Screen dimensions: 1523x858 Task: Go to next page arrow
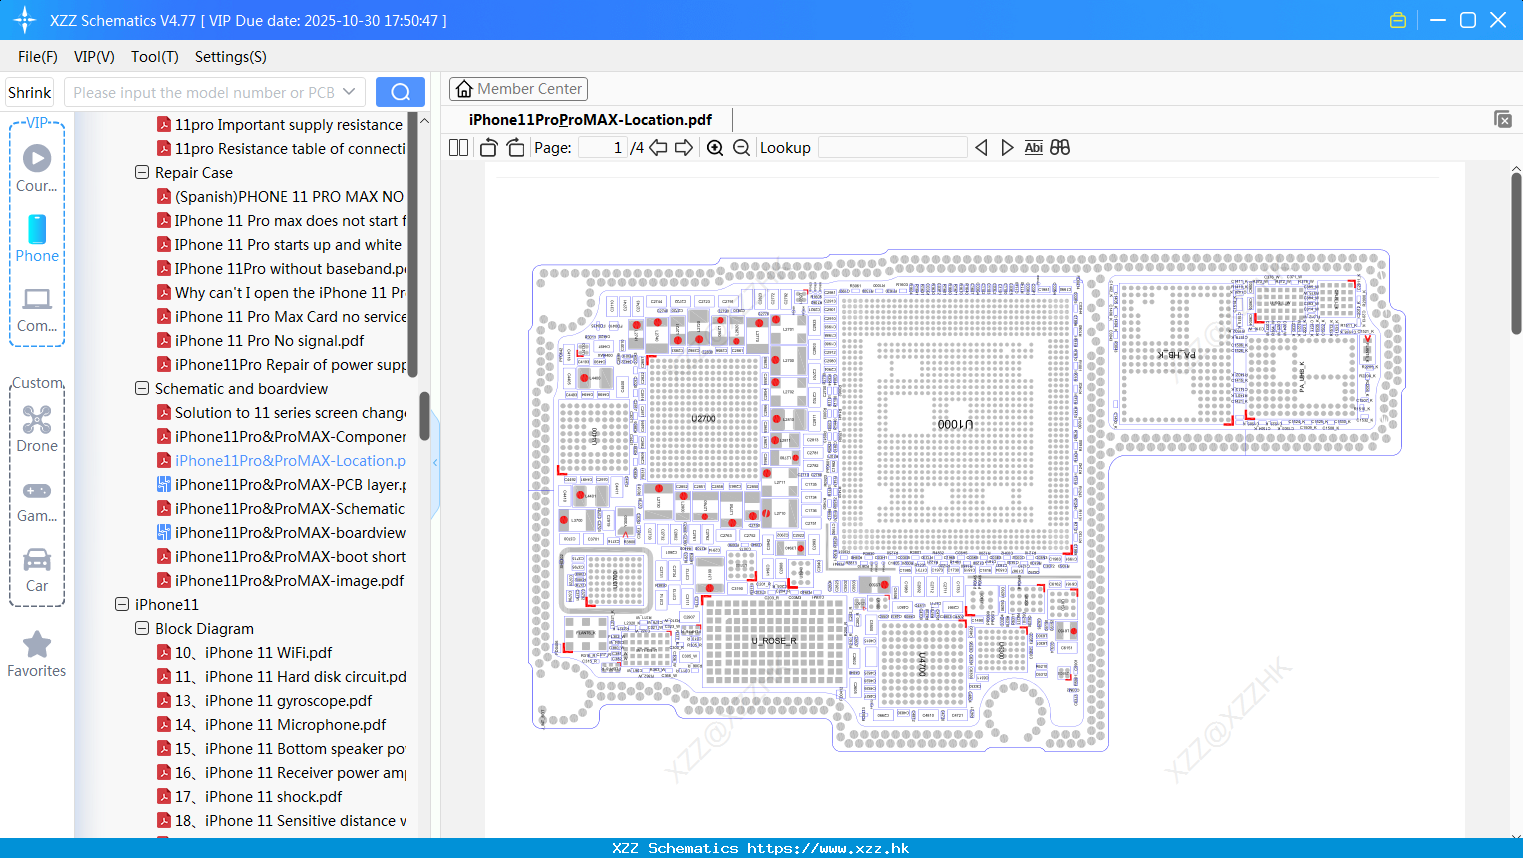tap(684, 147)
